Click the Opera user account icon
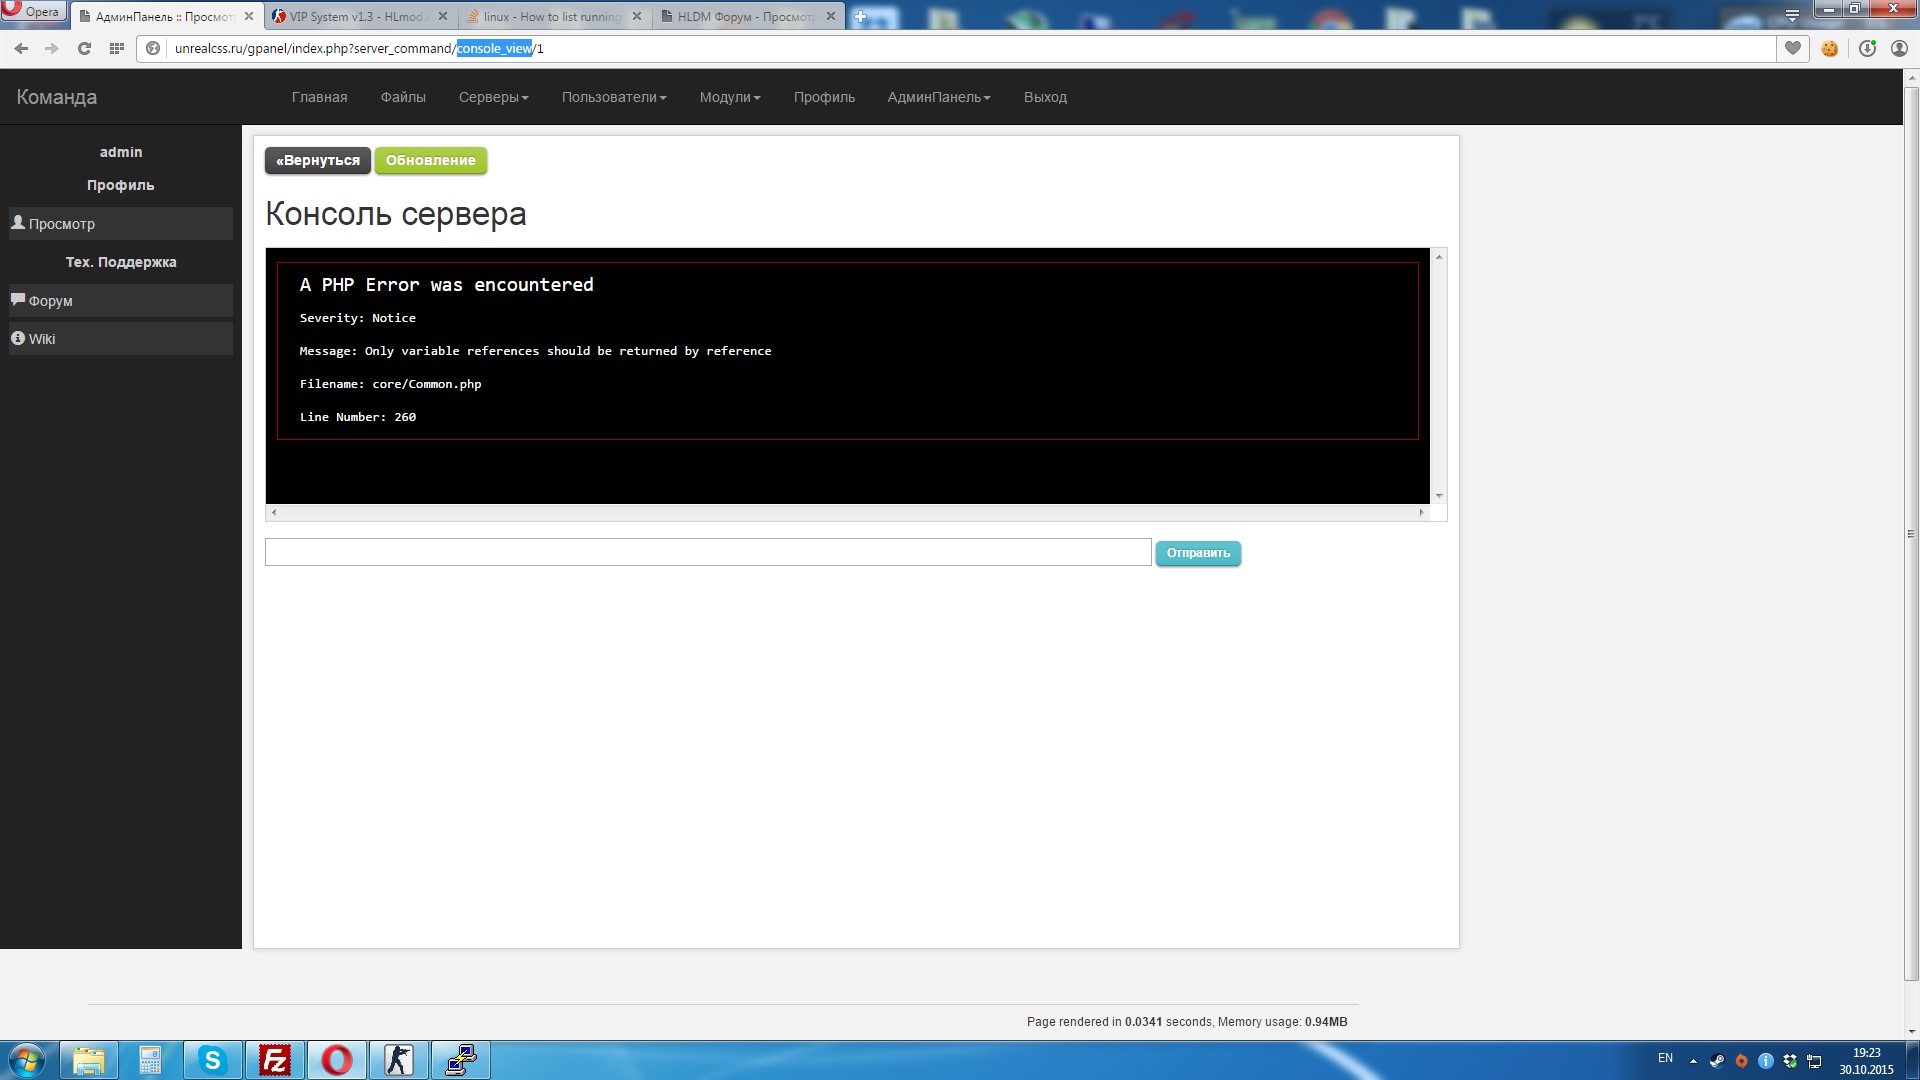The image size is (1920, 1080). (1899, 48)
